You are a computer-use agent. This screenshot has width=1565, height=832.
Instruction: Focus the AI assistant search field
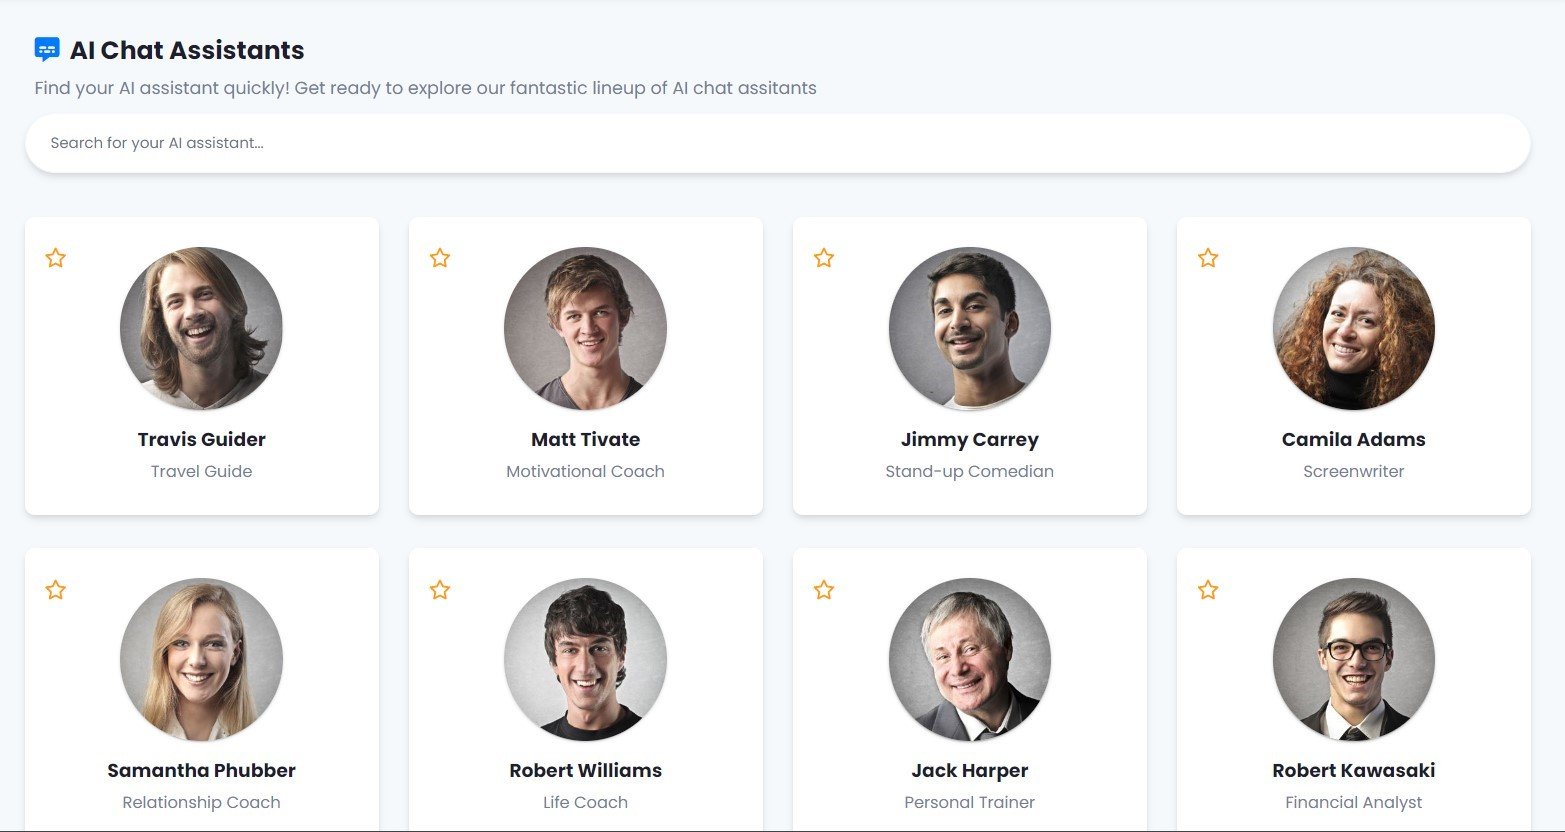[777, 143]
